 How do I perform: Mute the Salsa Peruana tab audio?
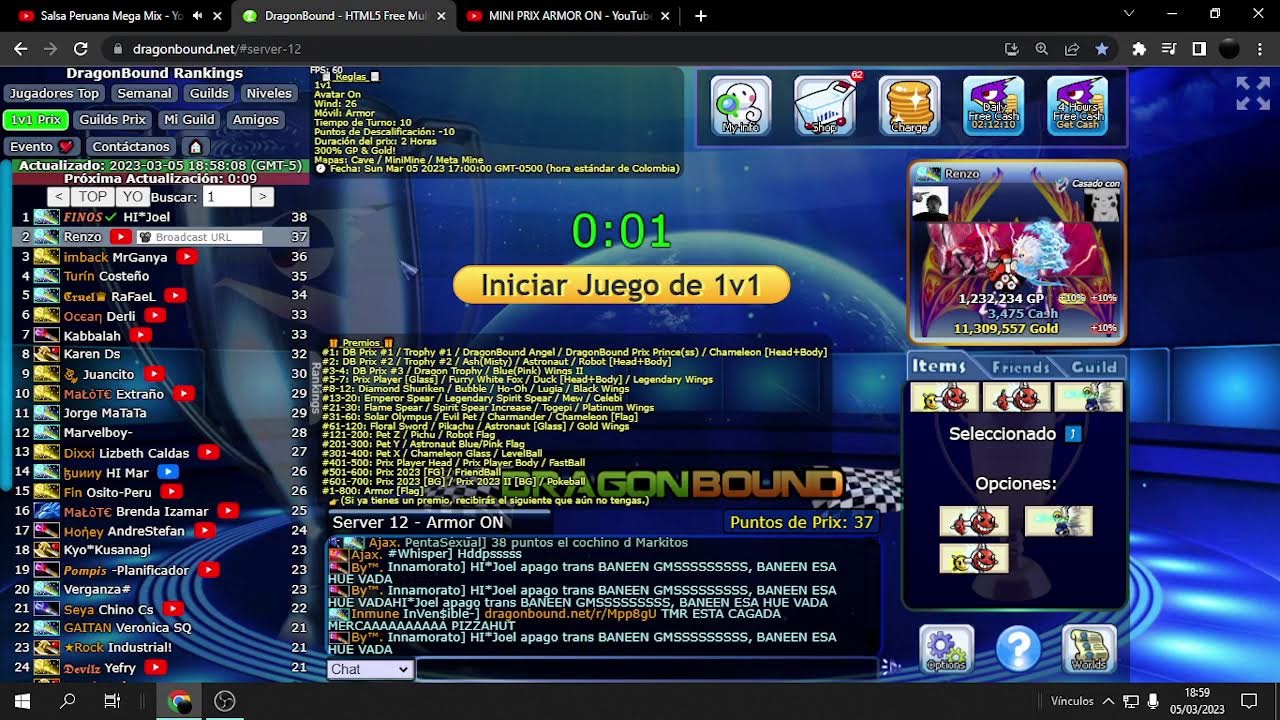click(197, 16)
